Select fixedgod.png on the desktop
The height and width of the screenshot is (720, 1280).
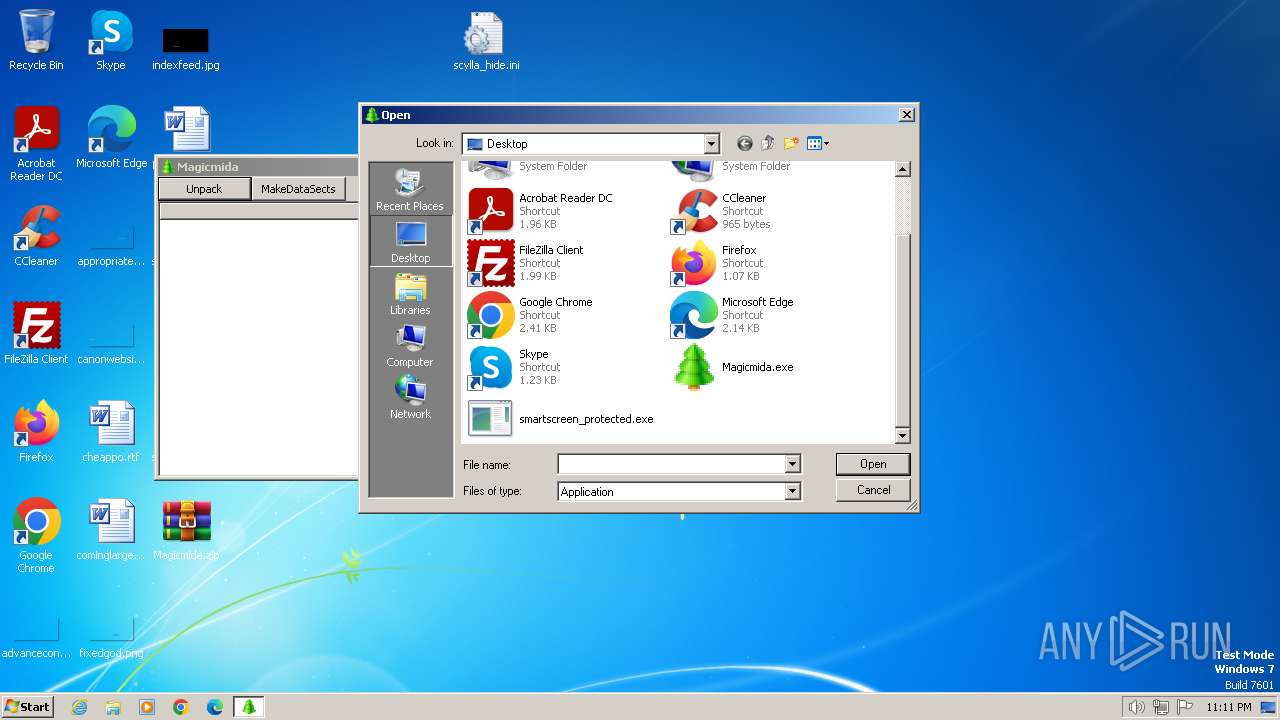tap(111, 640)
